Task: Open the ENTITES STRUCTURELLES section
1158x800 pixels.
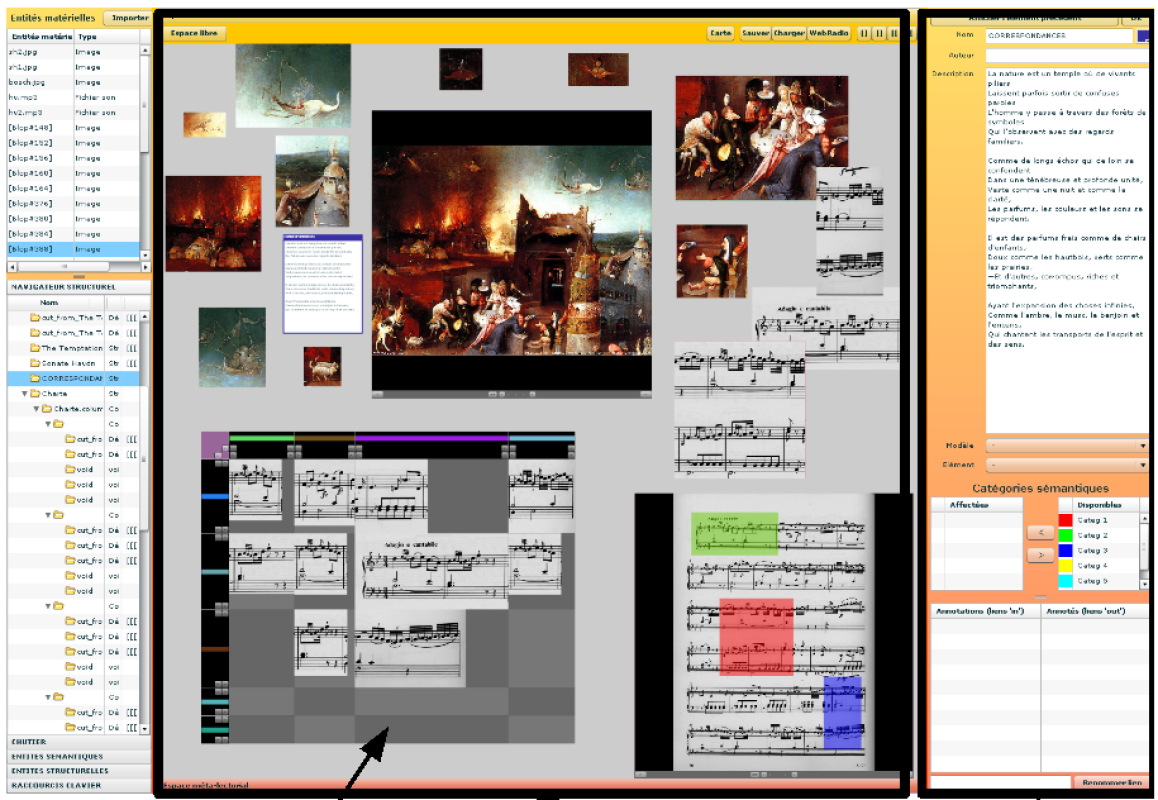Action: [x=79, y=770]
